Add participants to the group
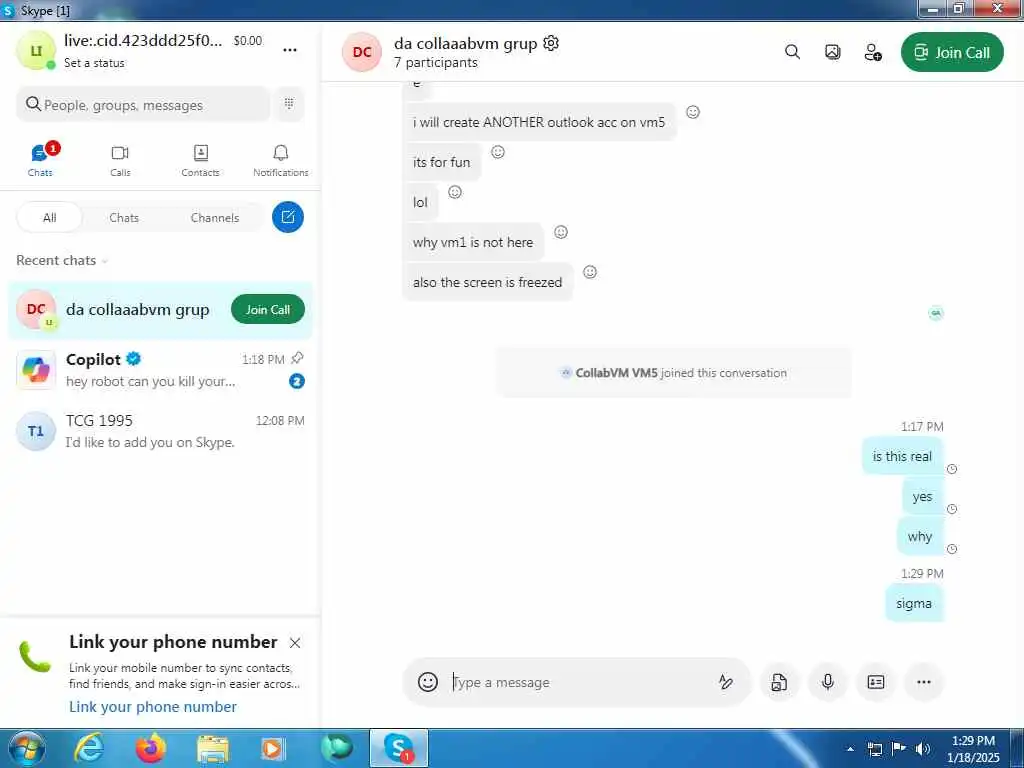Screen dimensions: 1024x768 872,52
